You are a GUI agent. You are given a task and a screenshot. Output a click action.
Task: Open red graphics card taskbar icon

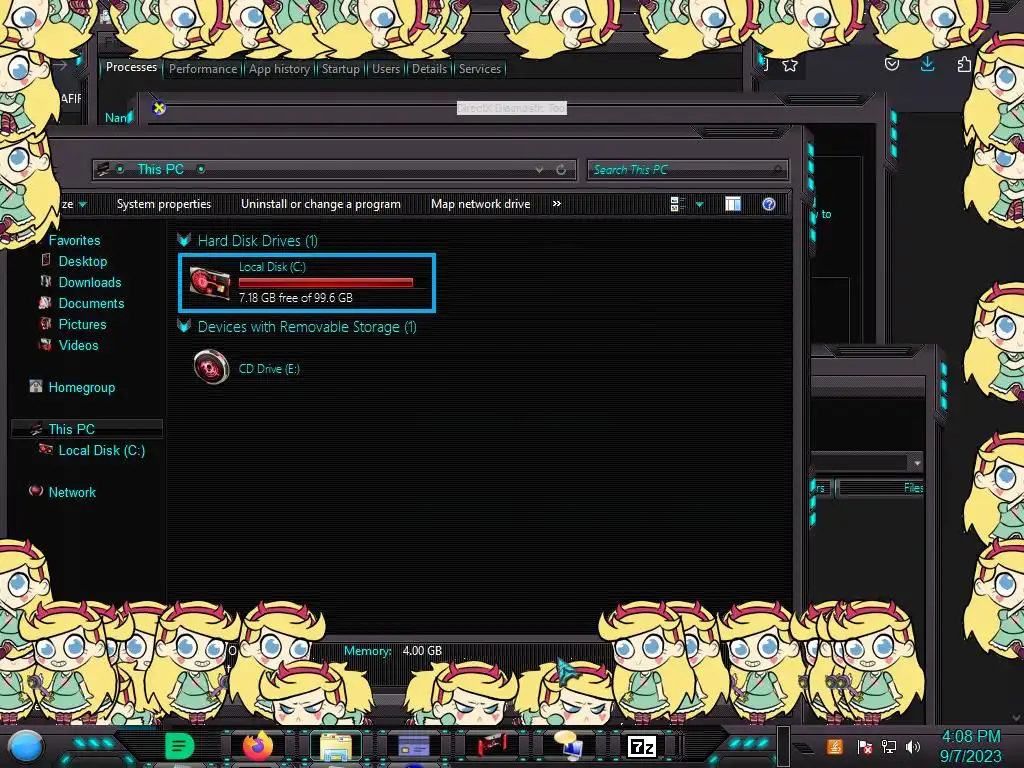tap(491, 746)
